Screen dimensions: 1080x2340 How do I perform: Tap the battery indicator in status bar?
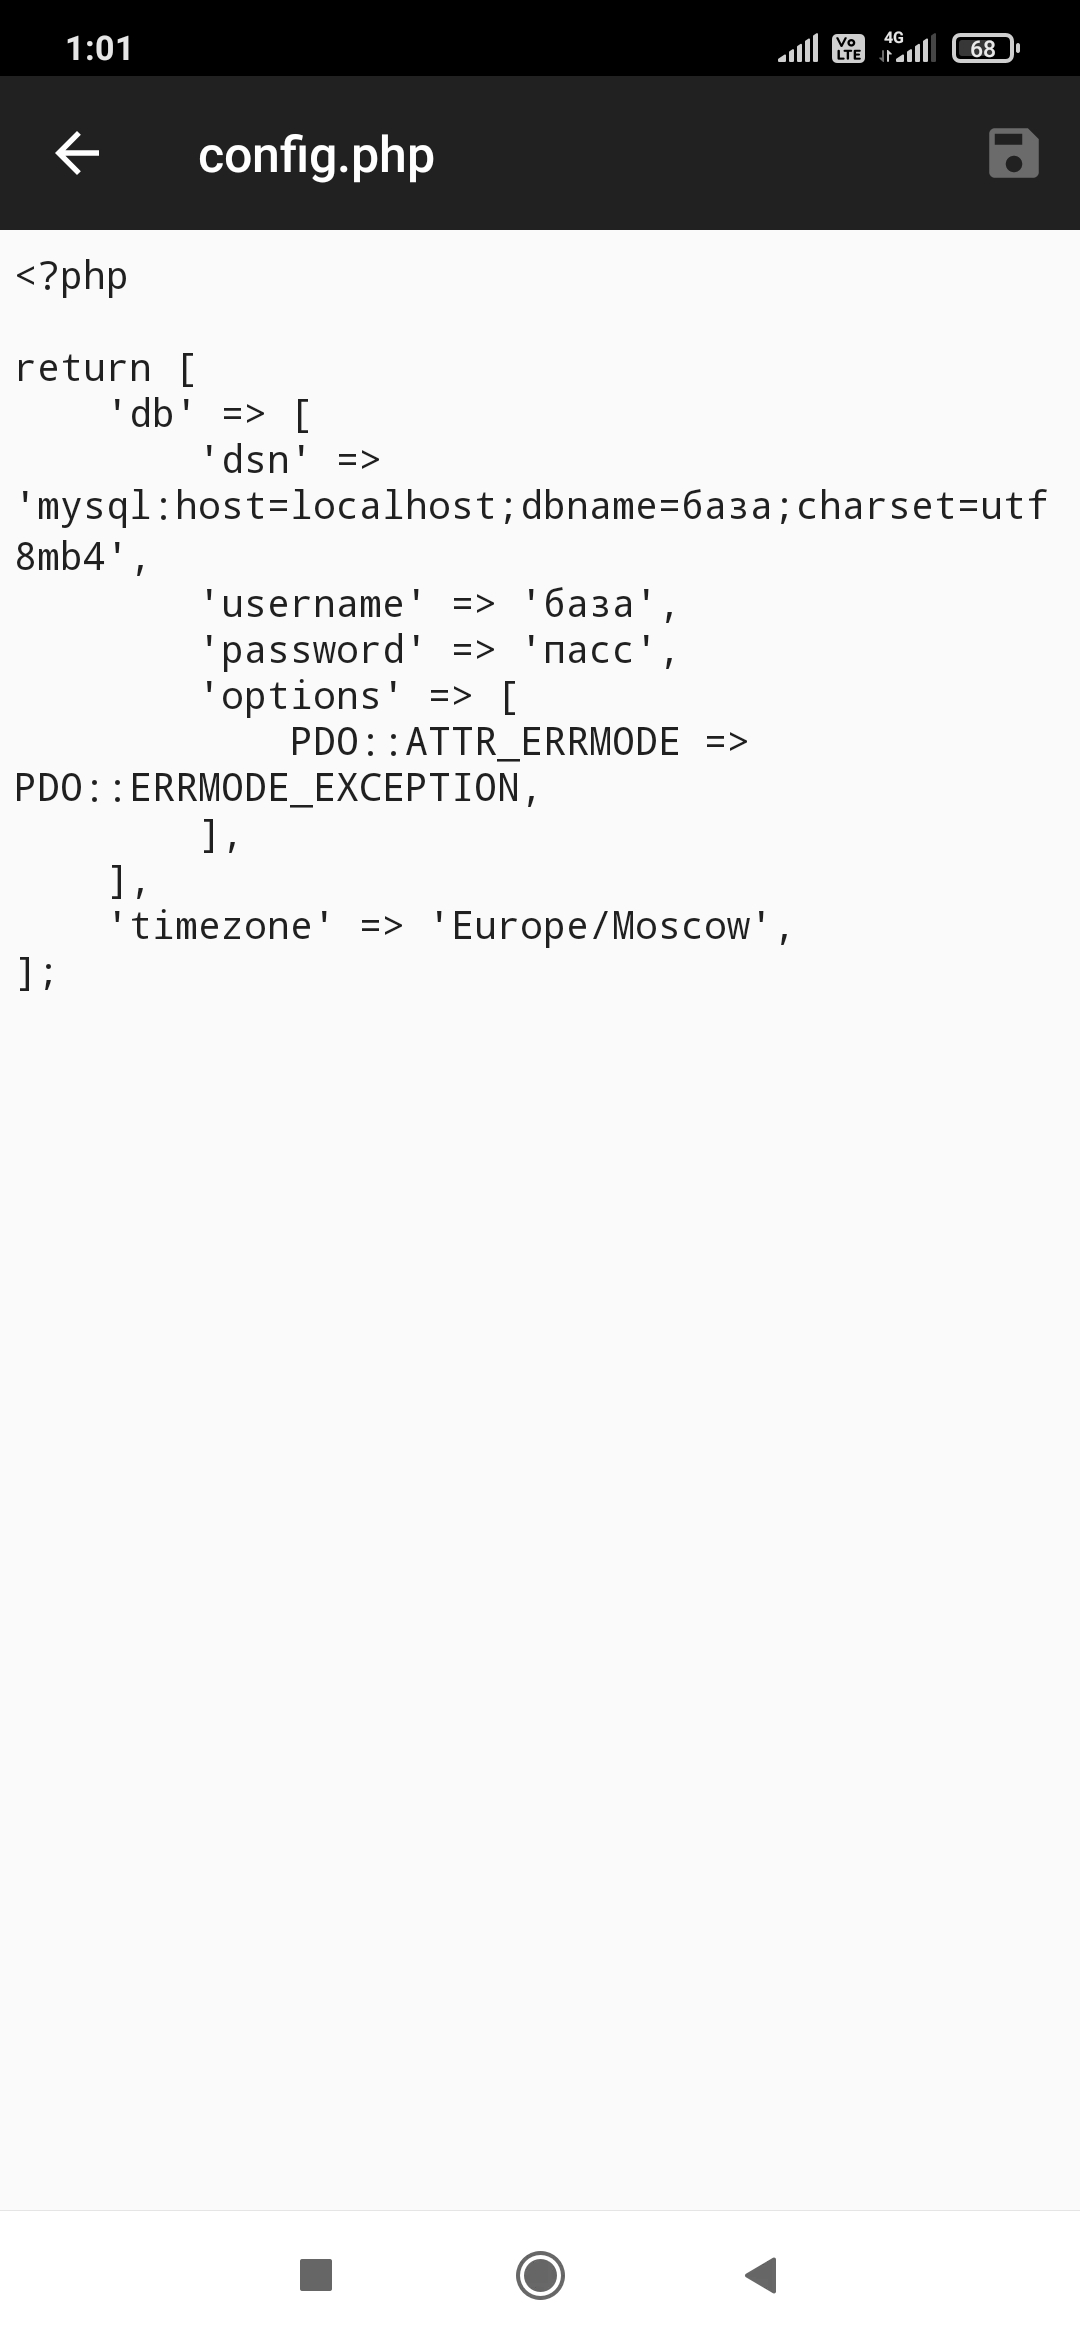986,48
